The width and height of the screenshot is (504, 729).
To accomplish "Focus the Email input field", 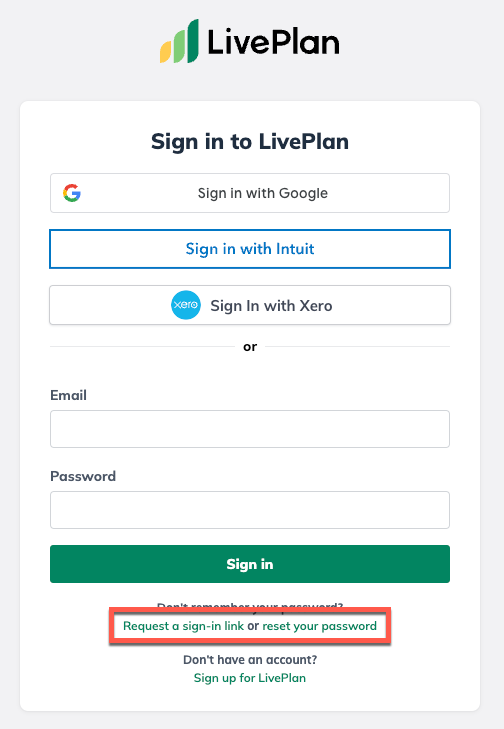I will [x=250, y=429].
